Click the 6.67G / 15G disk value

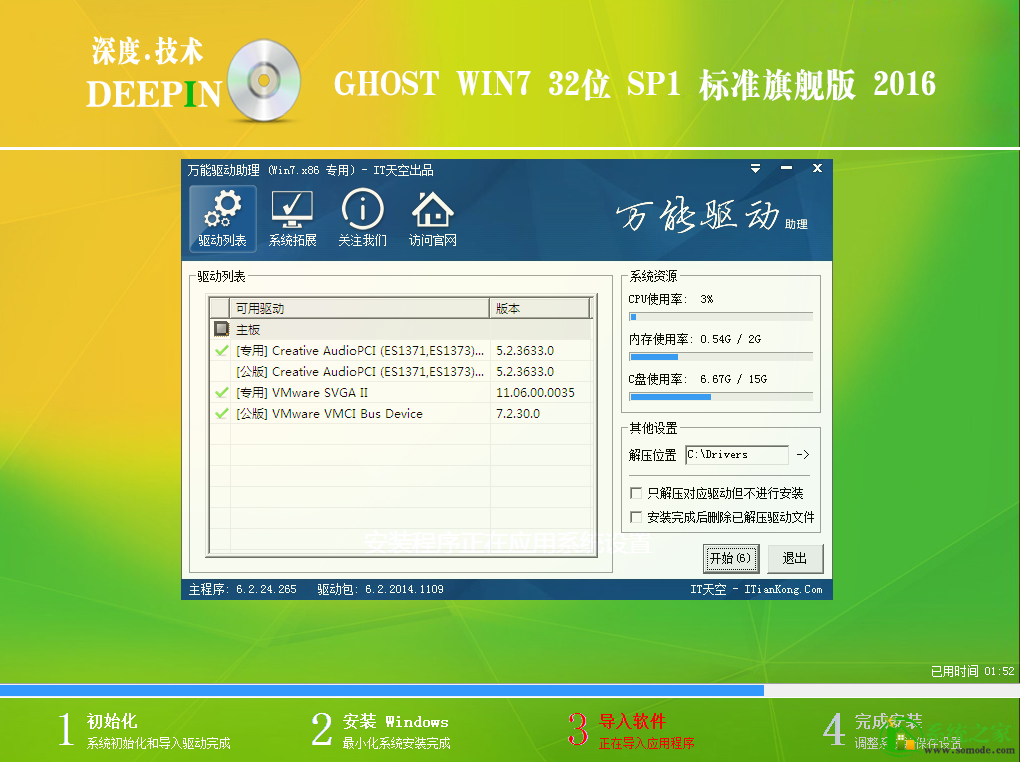coord(733,379)
